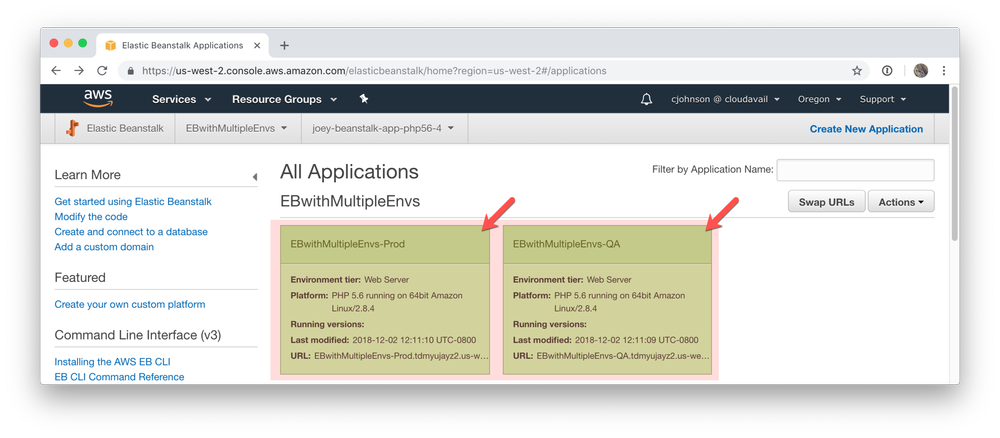Open the Modify the code link
1000x438 pixels.
click(91, 217)
